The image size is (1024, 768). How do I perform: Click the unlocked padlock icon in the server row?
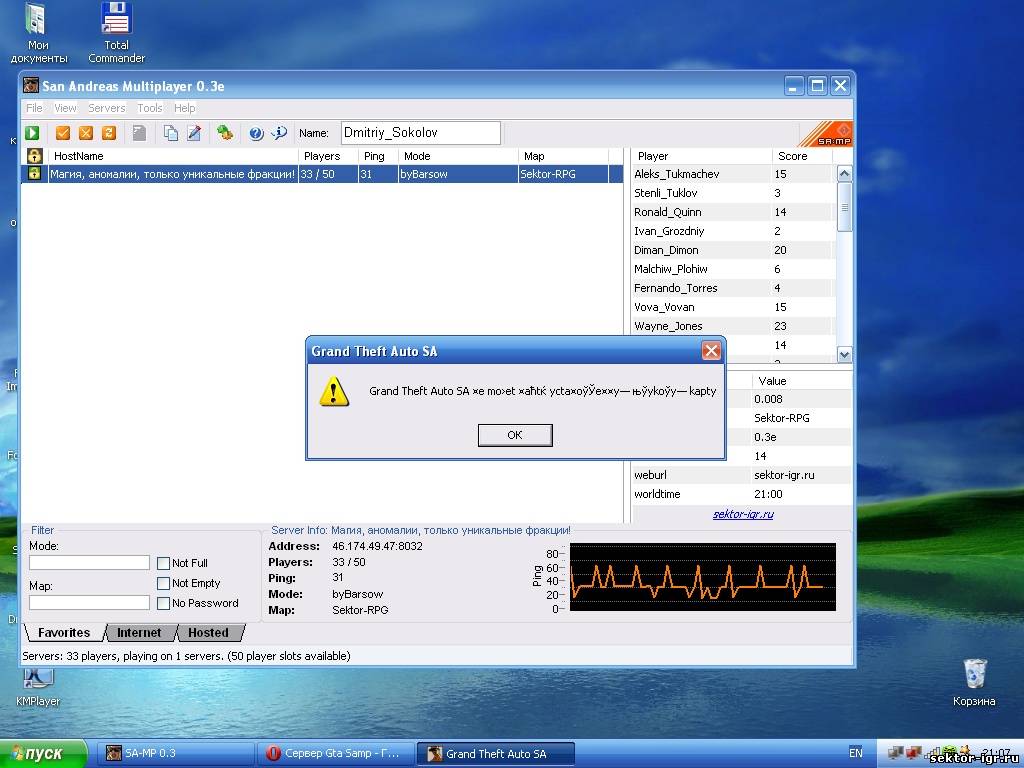click(35, 174)
